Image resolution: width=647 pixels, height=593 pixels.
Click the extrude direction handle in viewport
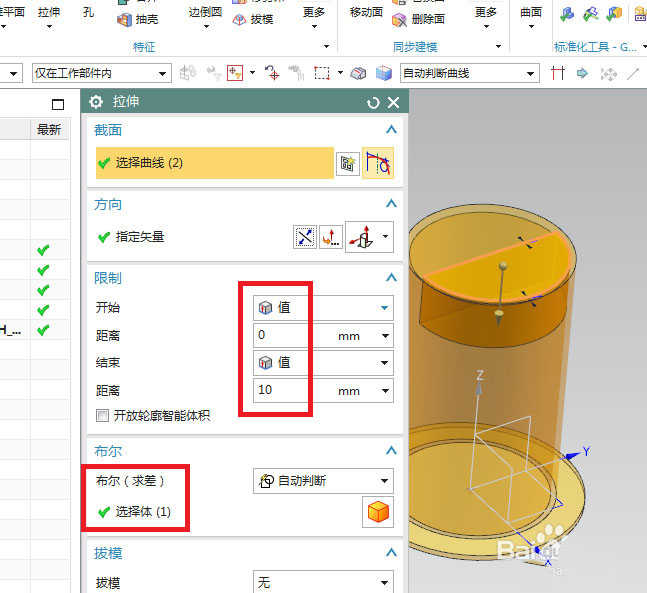pyautogui.click(x=499, y=319)
